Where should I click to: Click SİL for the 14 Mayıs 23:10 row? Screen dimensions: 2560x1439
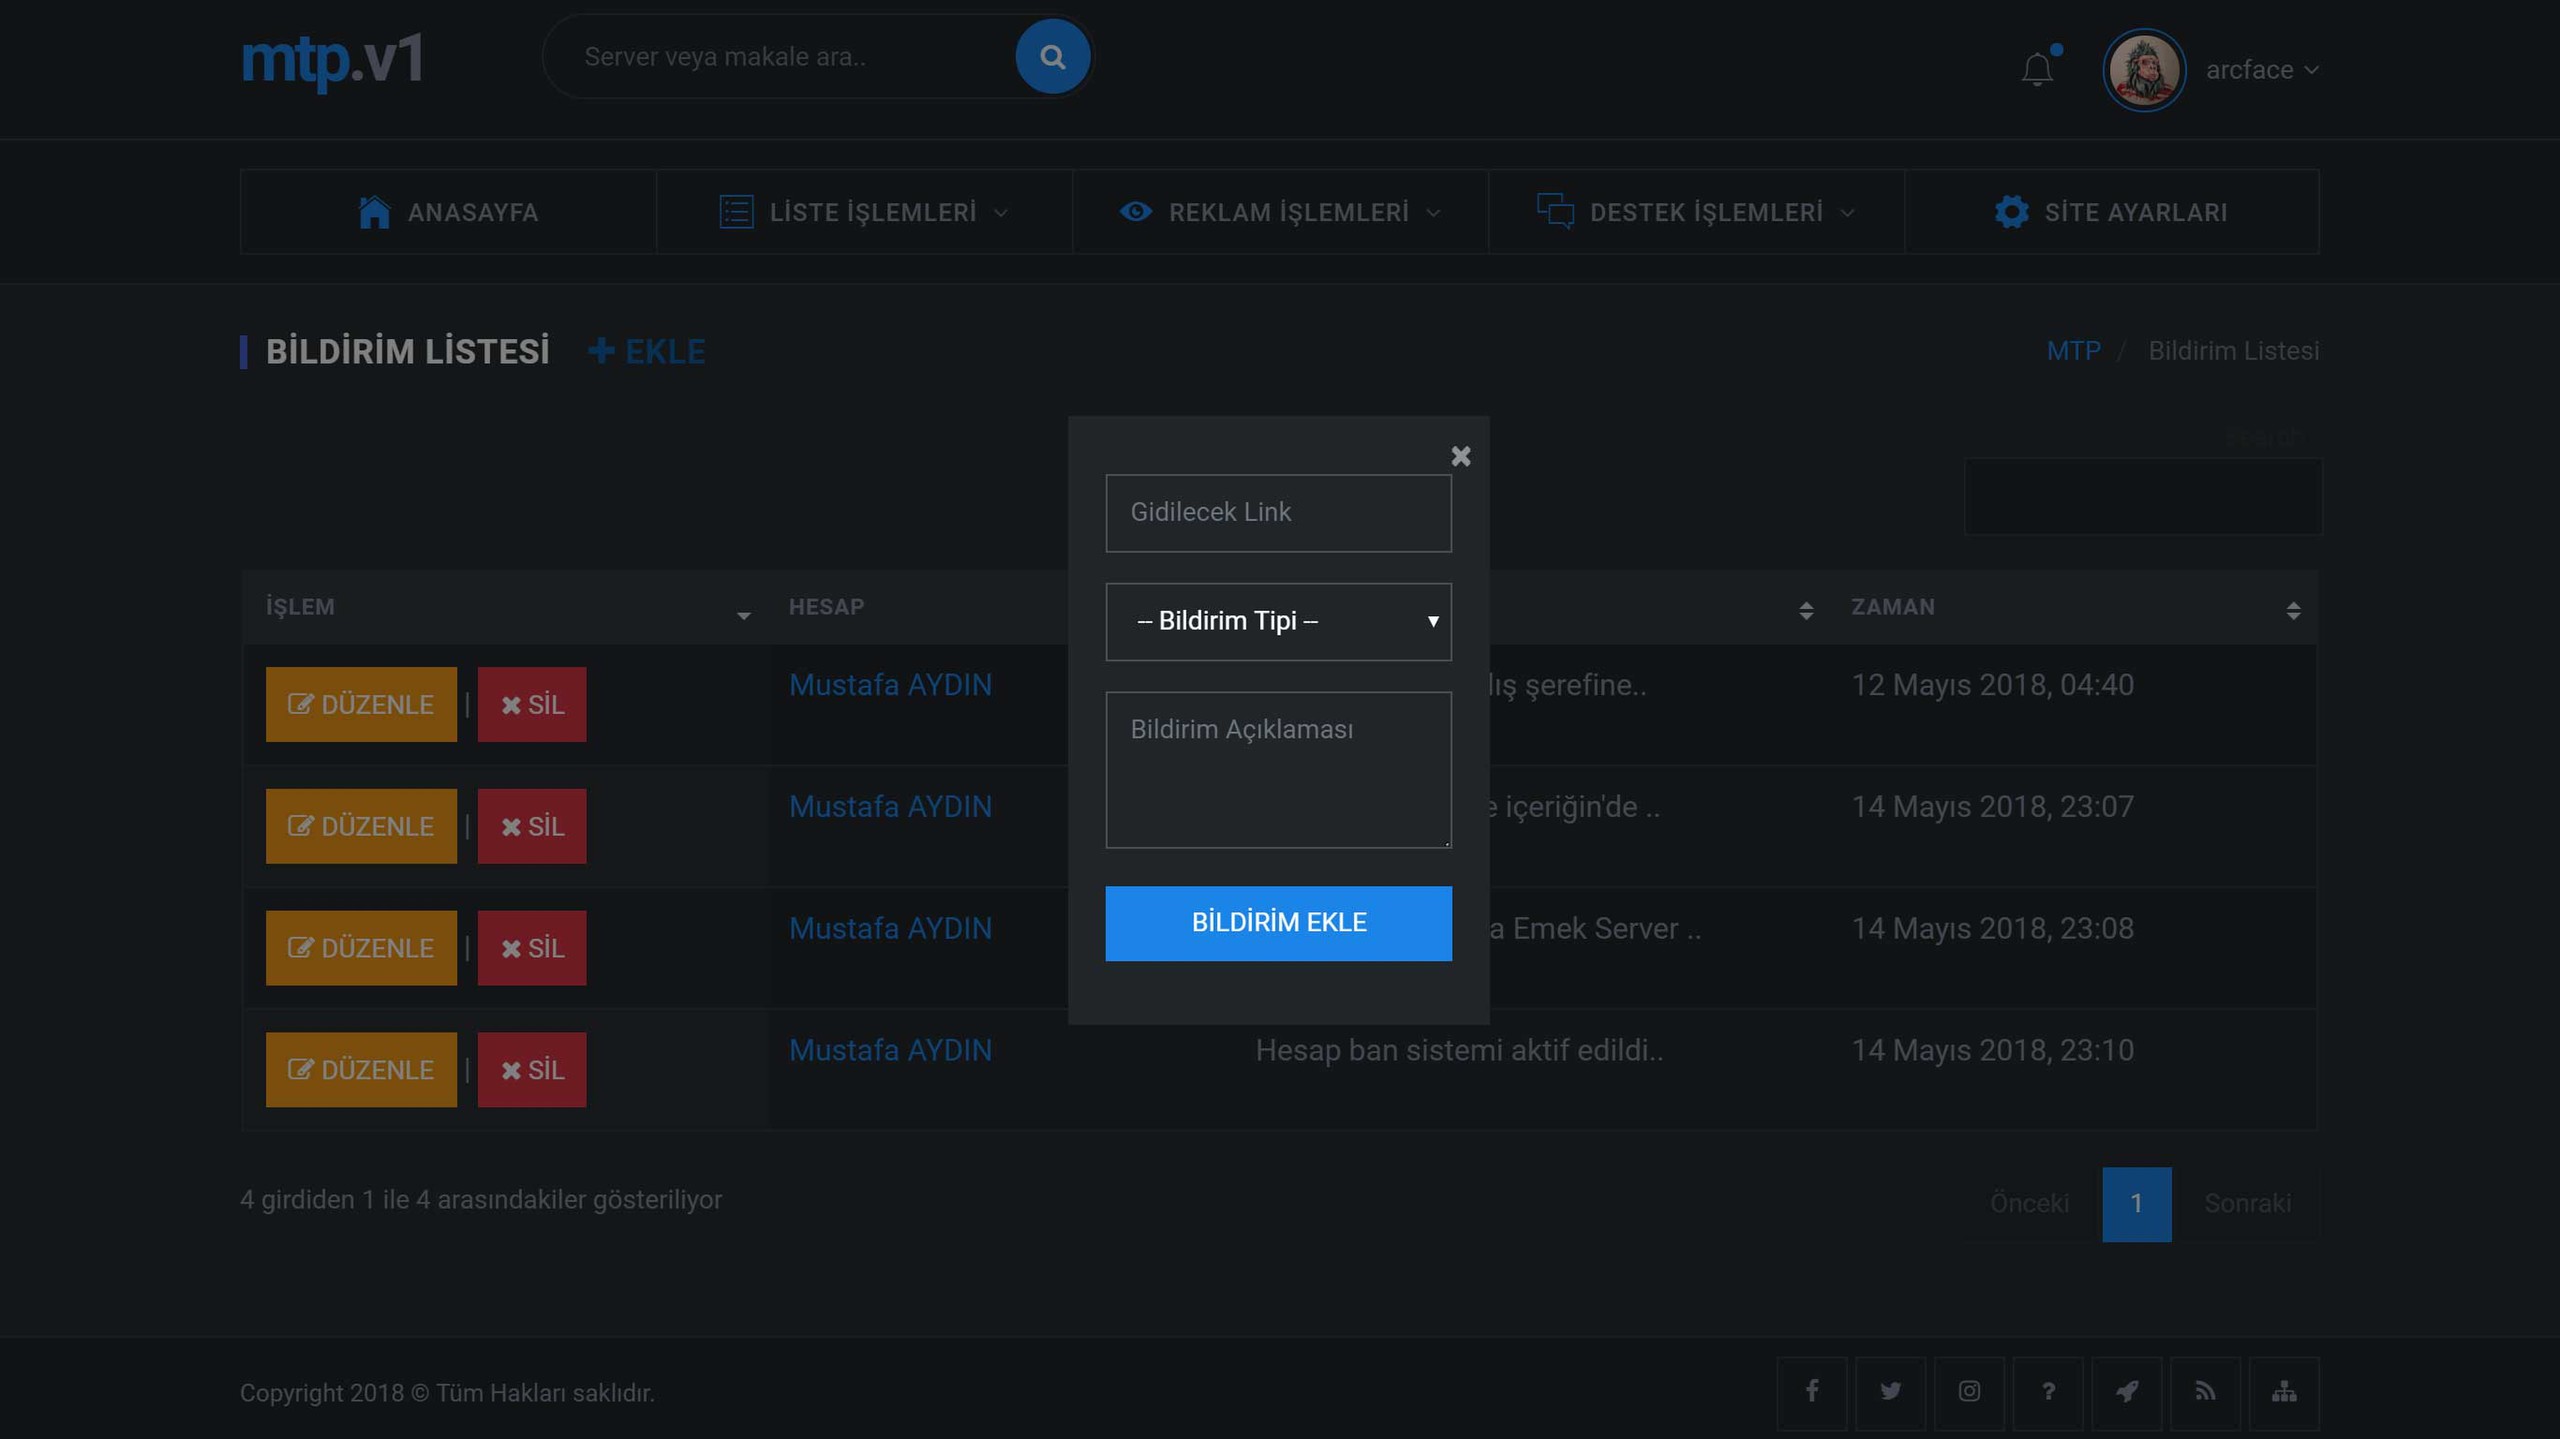pos(532,1070)
